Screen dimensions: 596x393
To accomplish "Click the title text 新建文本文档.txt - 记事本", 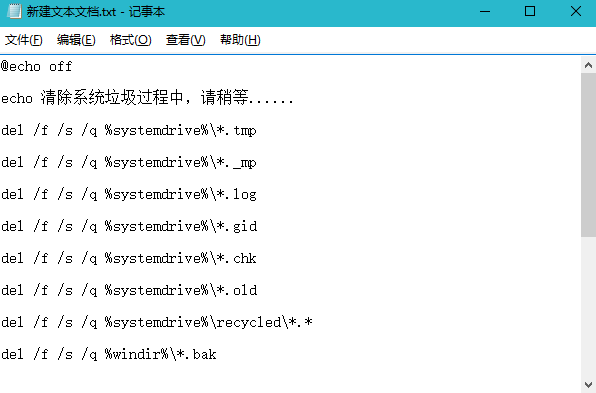I will 95,12.
